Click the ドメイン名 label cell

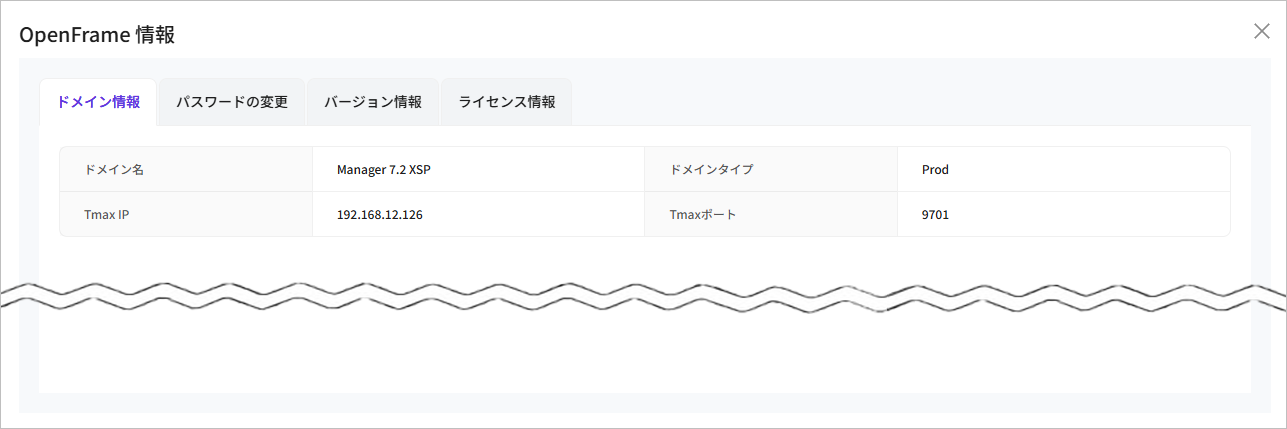pos(115,170)
